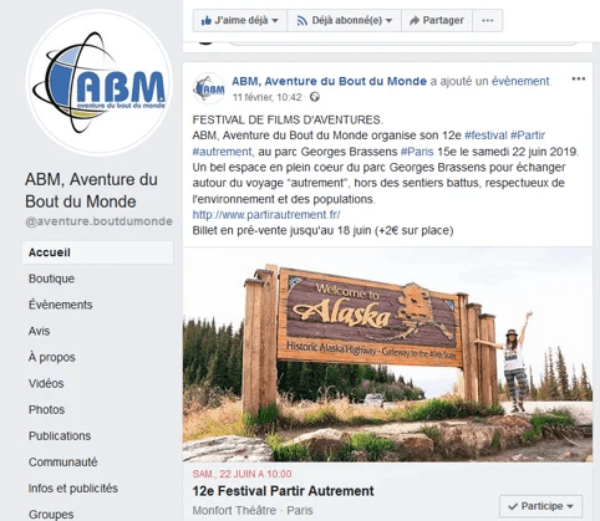Click the ABM page profile logo
This screenshot has height=521, width=600.
point(99,83)
